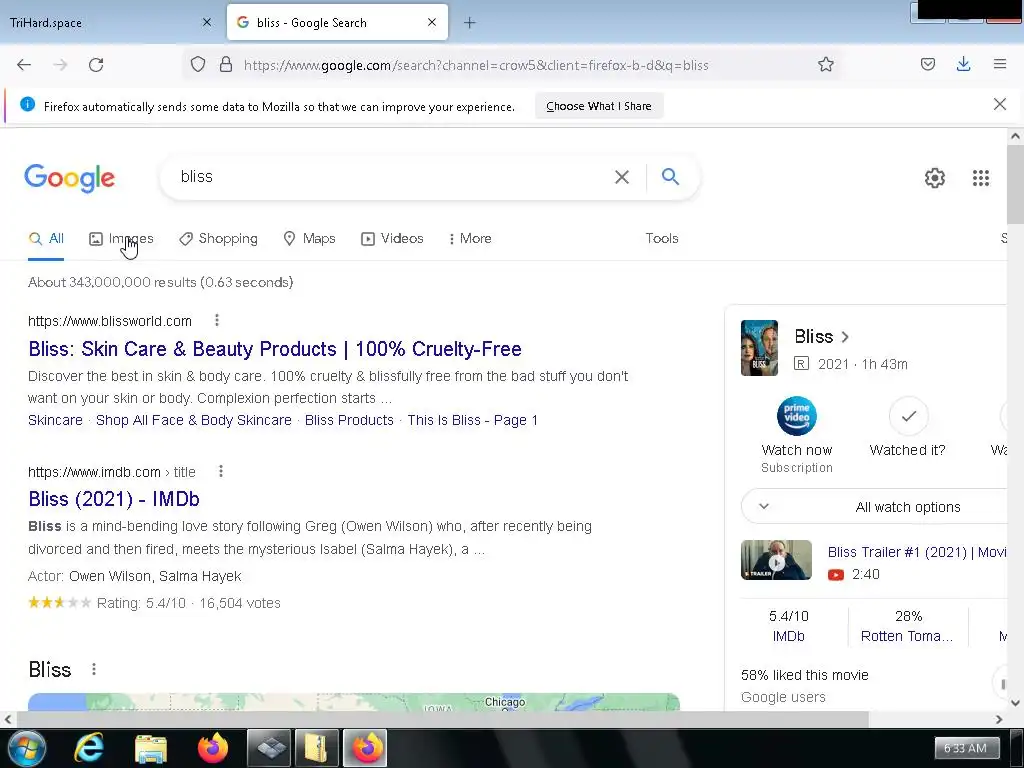Click the 6:33 AM taskbar clock
Viewport: 1024px width, 768px height.
coord(965,748)
